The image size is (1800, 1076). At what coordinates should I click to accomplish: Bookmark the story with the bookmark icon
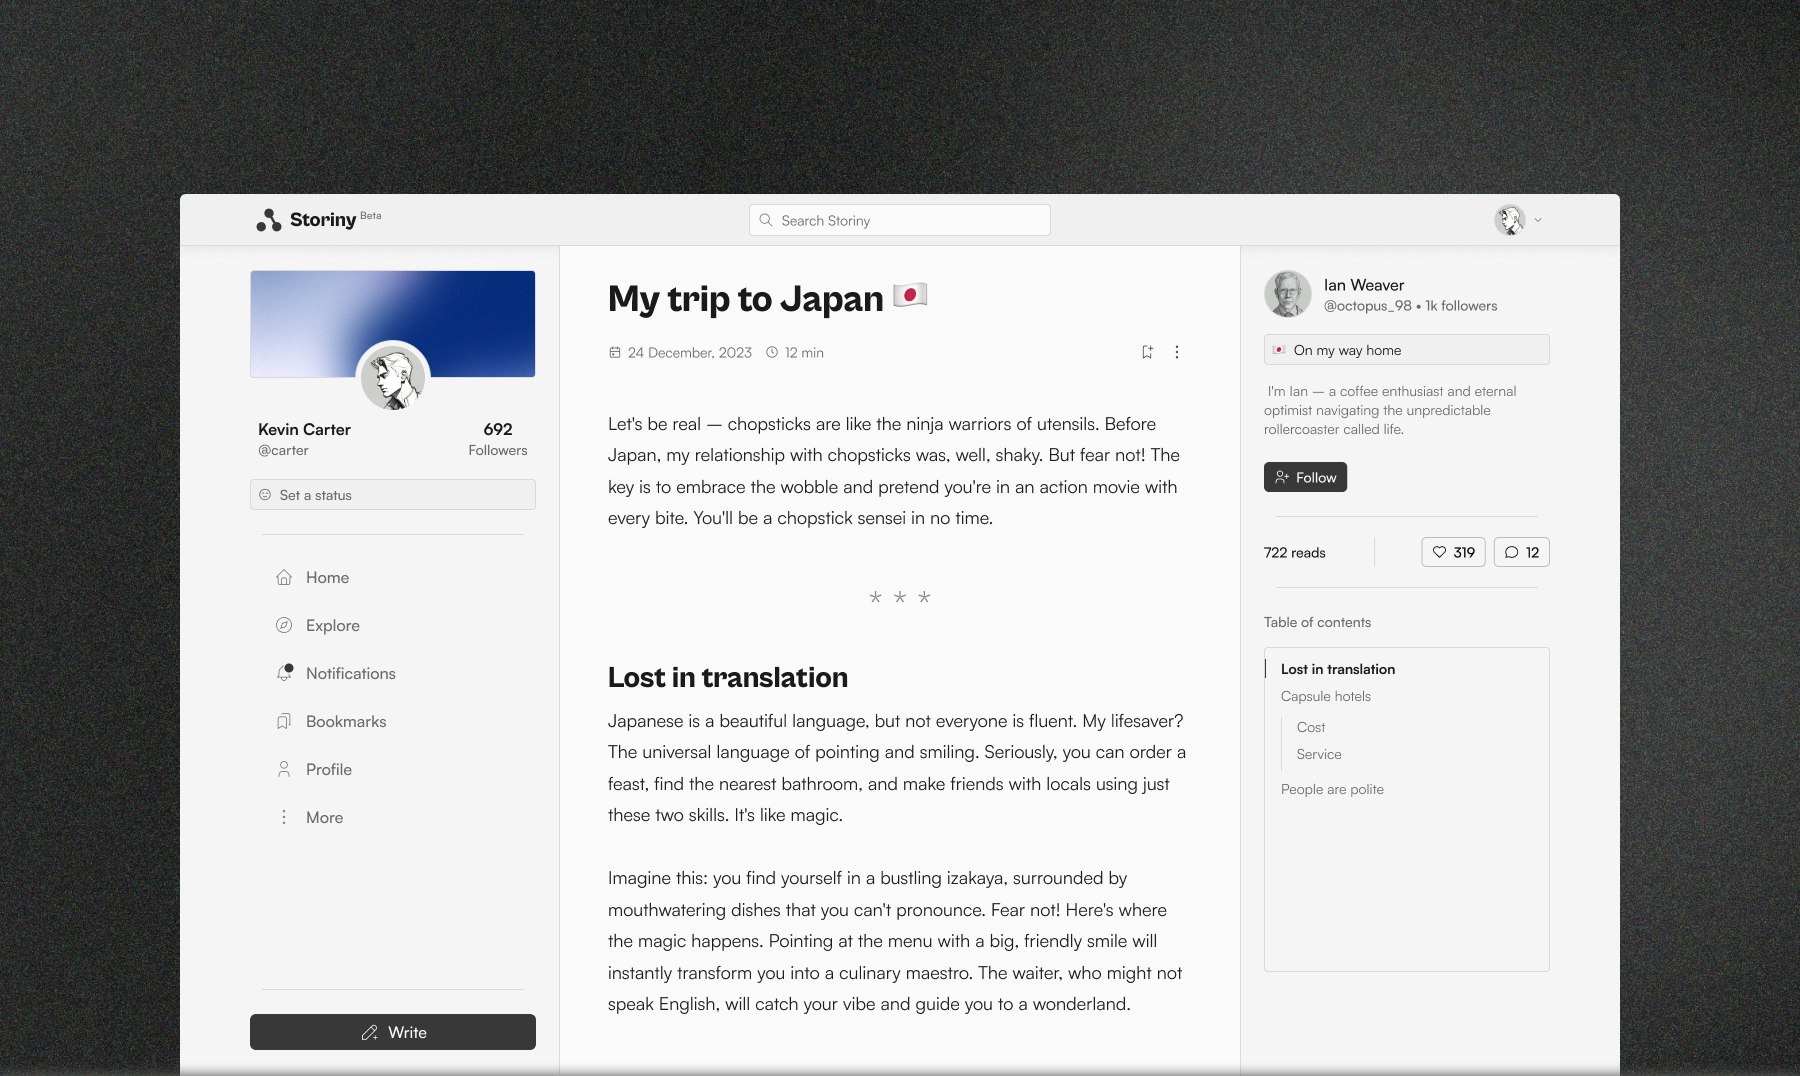click(x=1147, y=352)
